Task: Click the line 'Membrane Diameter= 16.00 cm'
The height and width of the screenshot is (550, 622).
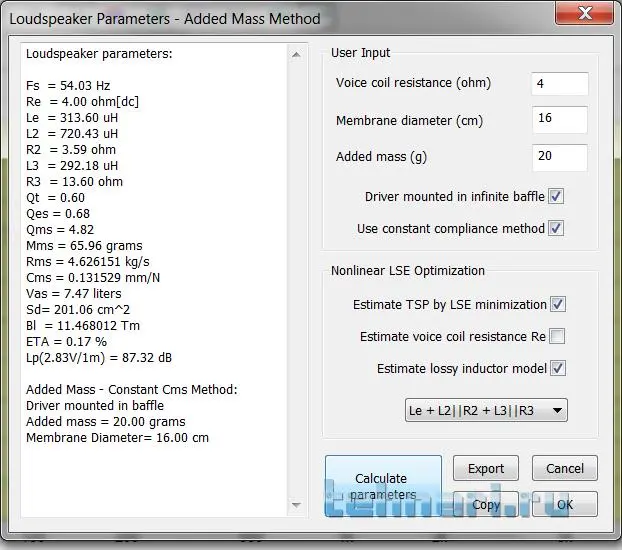Action: 117,437
